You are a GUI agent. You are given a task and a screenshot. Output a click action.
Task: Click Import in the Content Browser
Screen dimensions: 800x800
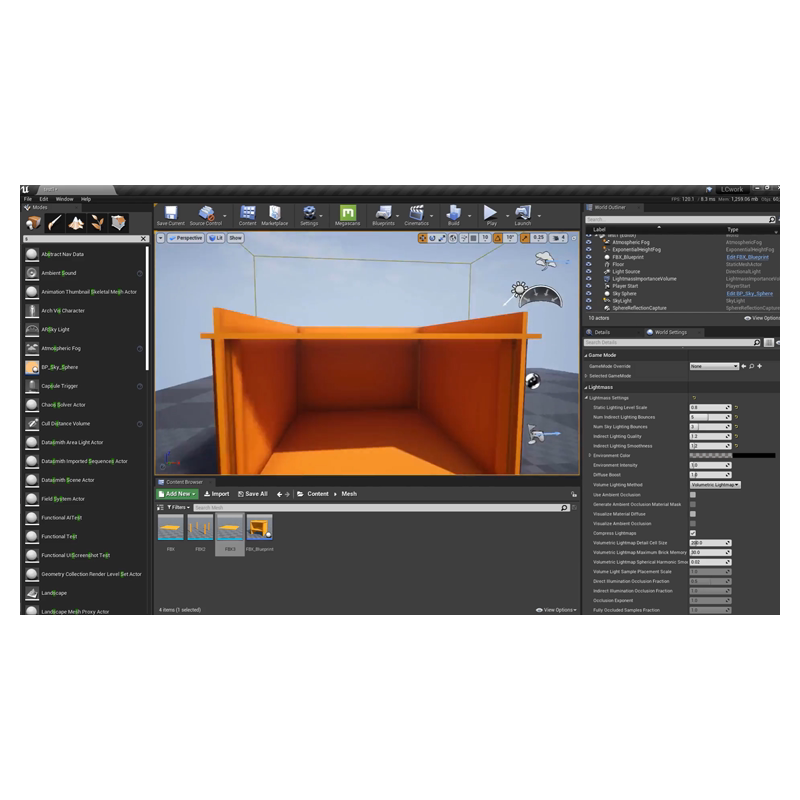(x=216, y=494)
